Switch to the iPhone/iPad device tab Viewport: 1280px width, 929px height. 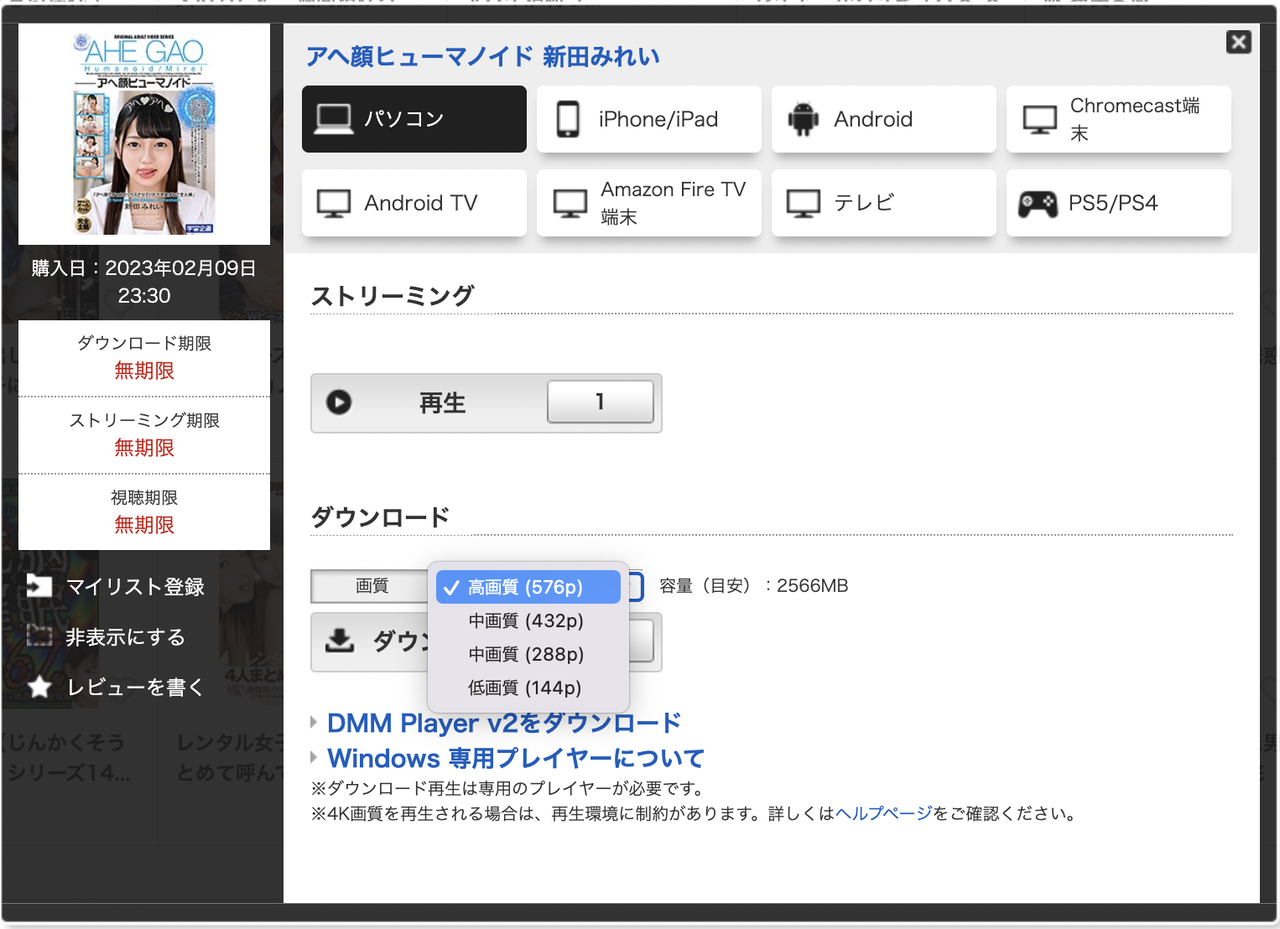click(649, 119)
